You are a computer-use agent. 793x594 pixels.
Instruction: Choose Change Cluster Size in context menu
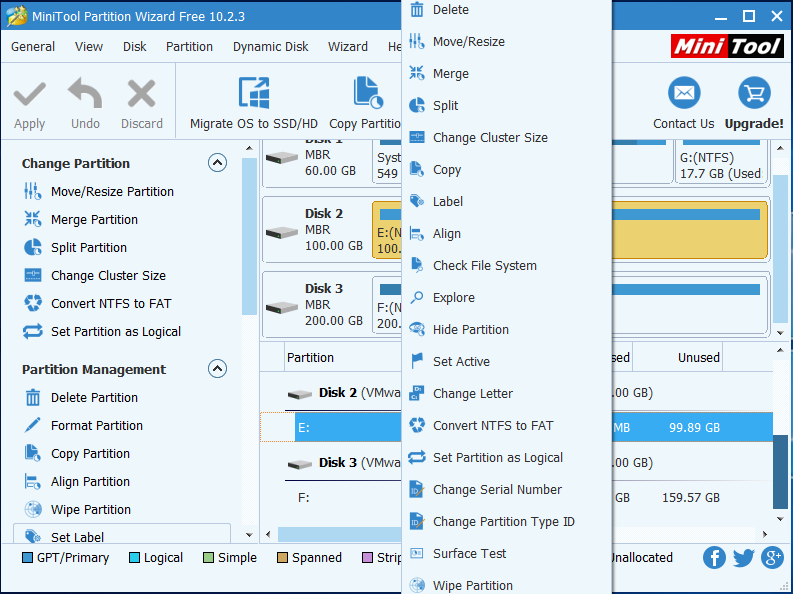506,138
